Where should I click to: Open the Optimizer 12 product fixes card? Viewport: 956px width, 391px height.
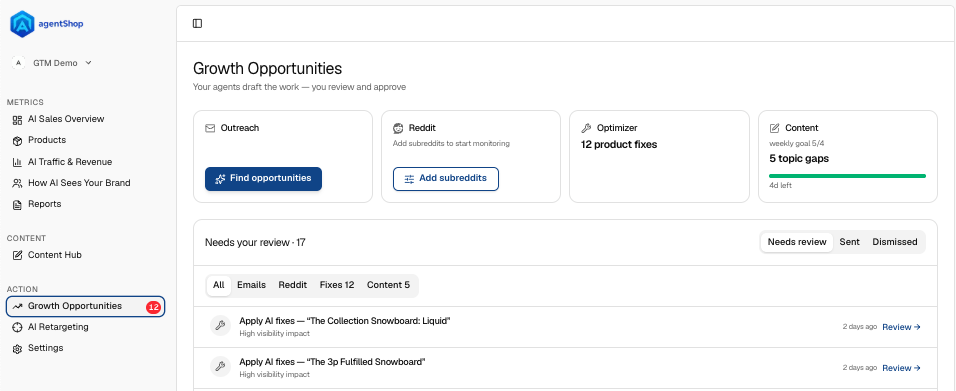[x=659, y=156]
